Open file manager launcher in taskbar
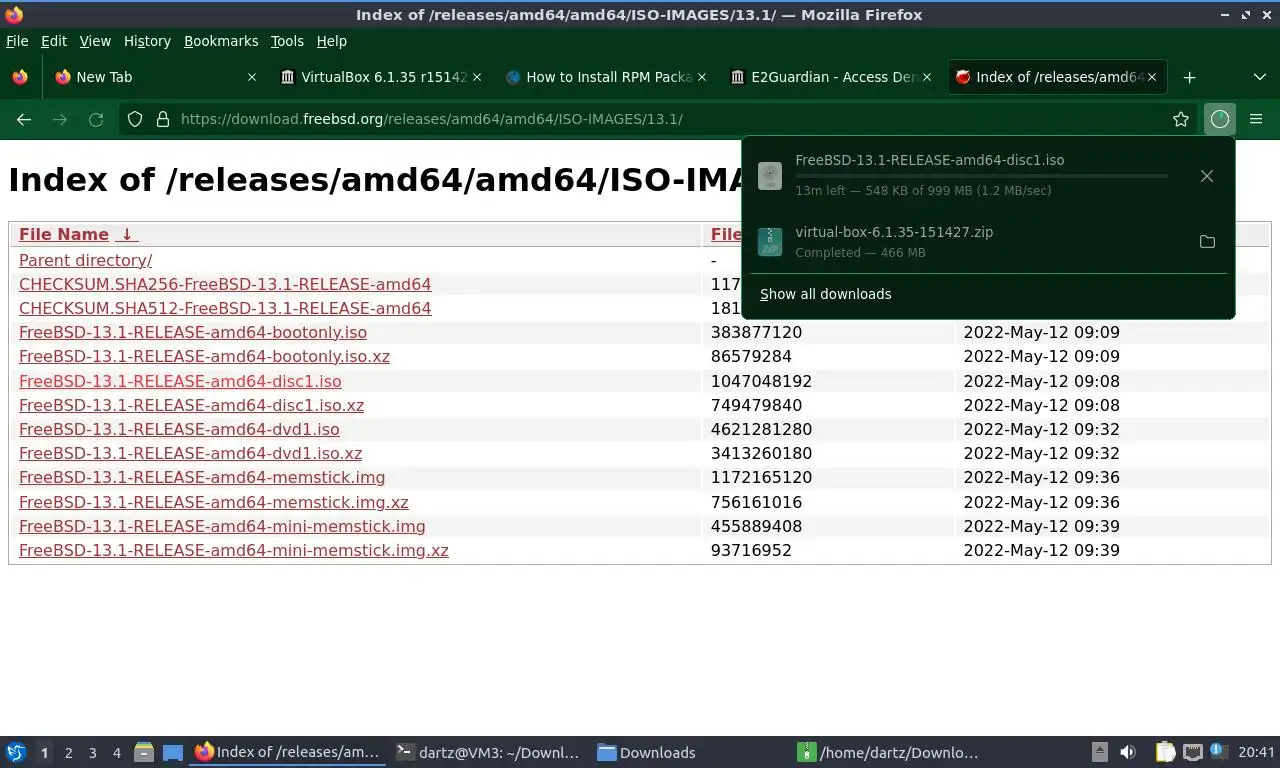 pyautogui.click(x=144, y=752)
